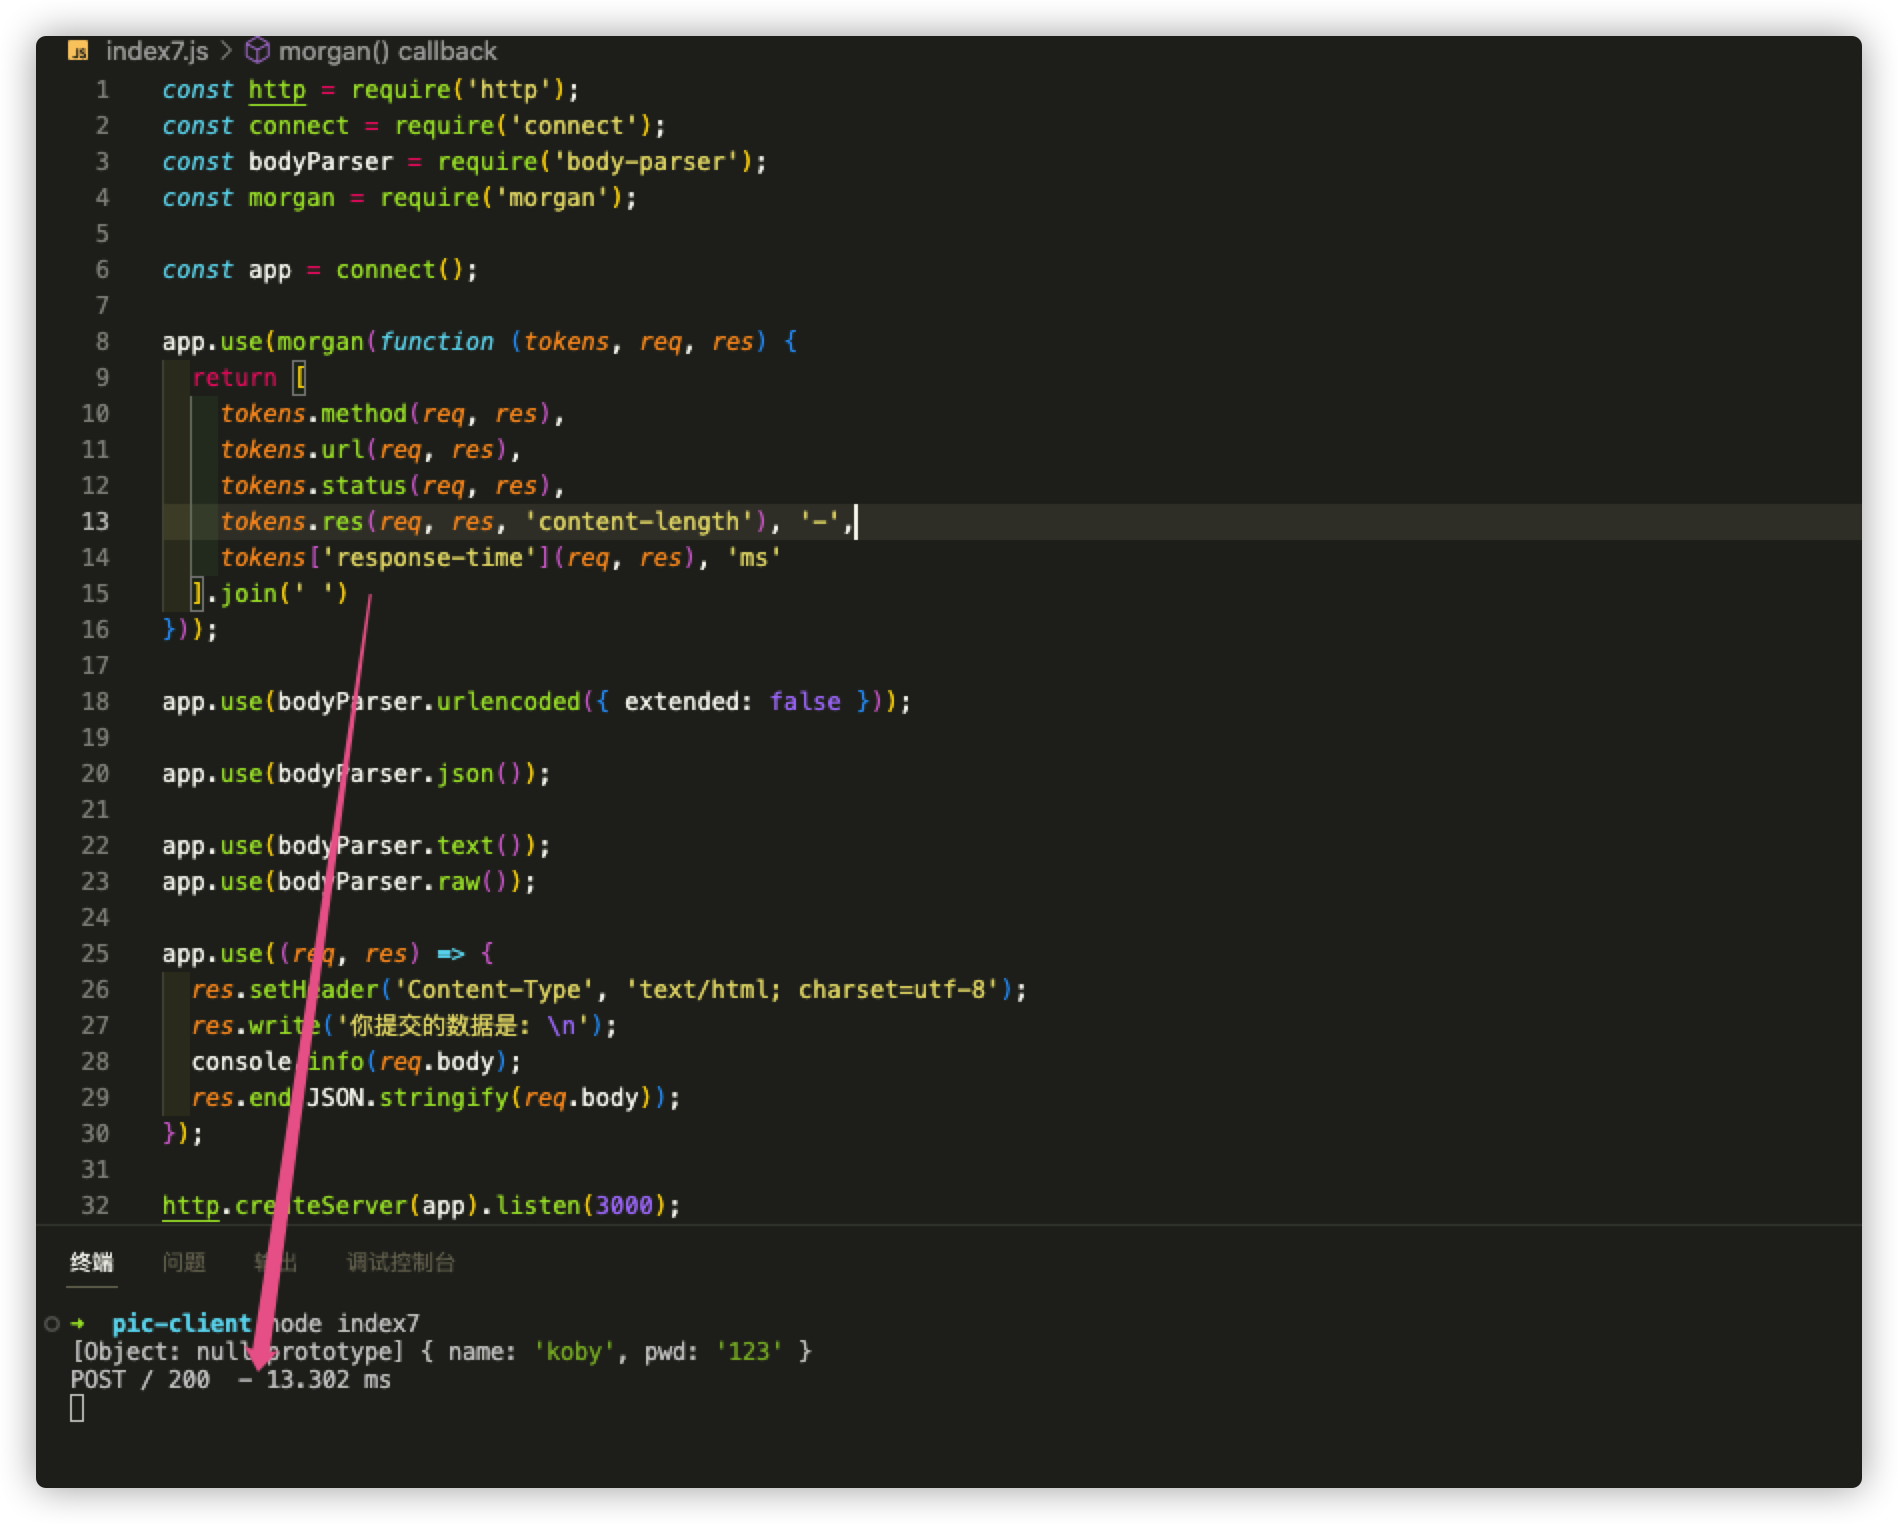Click '123' value in terminal output
1898x1524 pixels.
click(x=749, y=1352)
